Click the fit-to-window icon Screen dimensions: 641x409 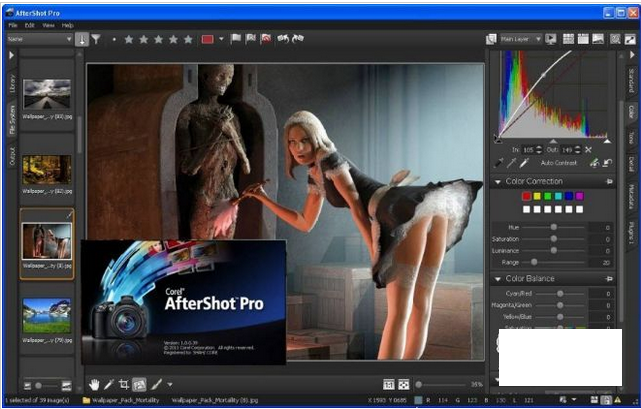click(403, 384)
